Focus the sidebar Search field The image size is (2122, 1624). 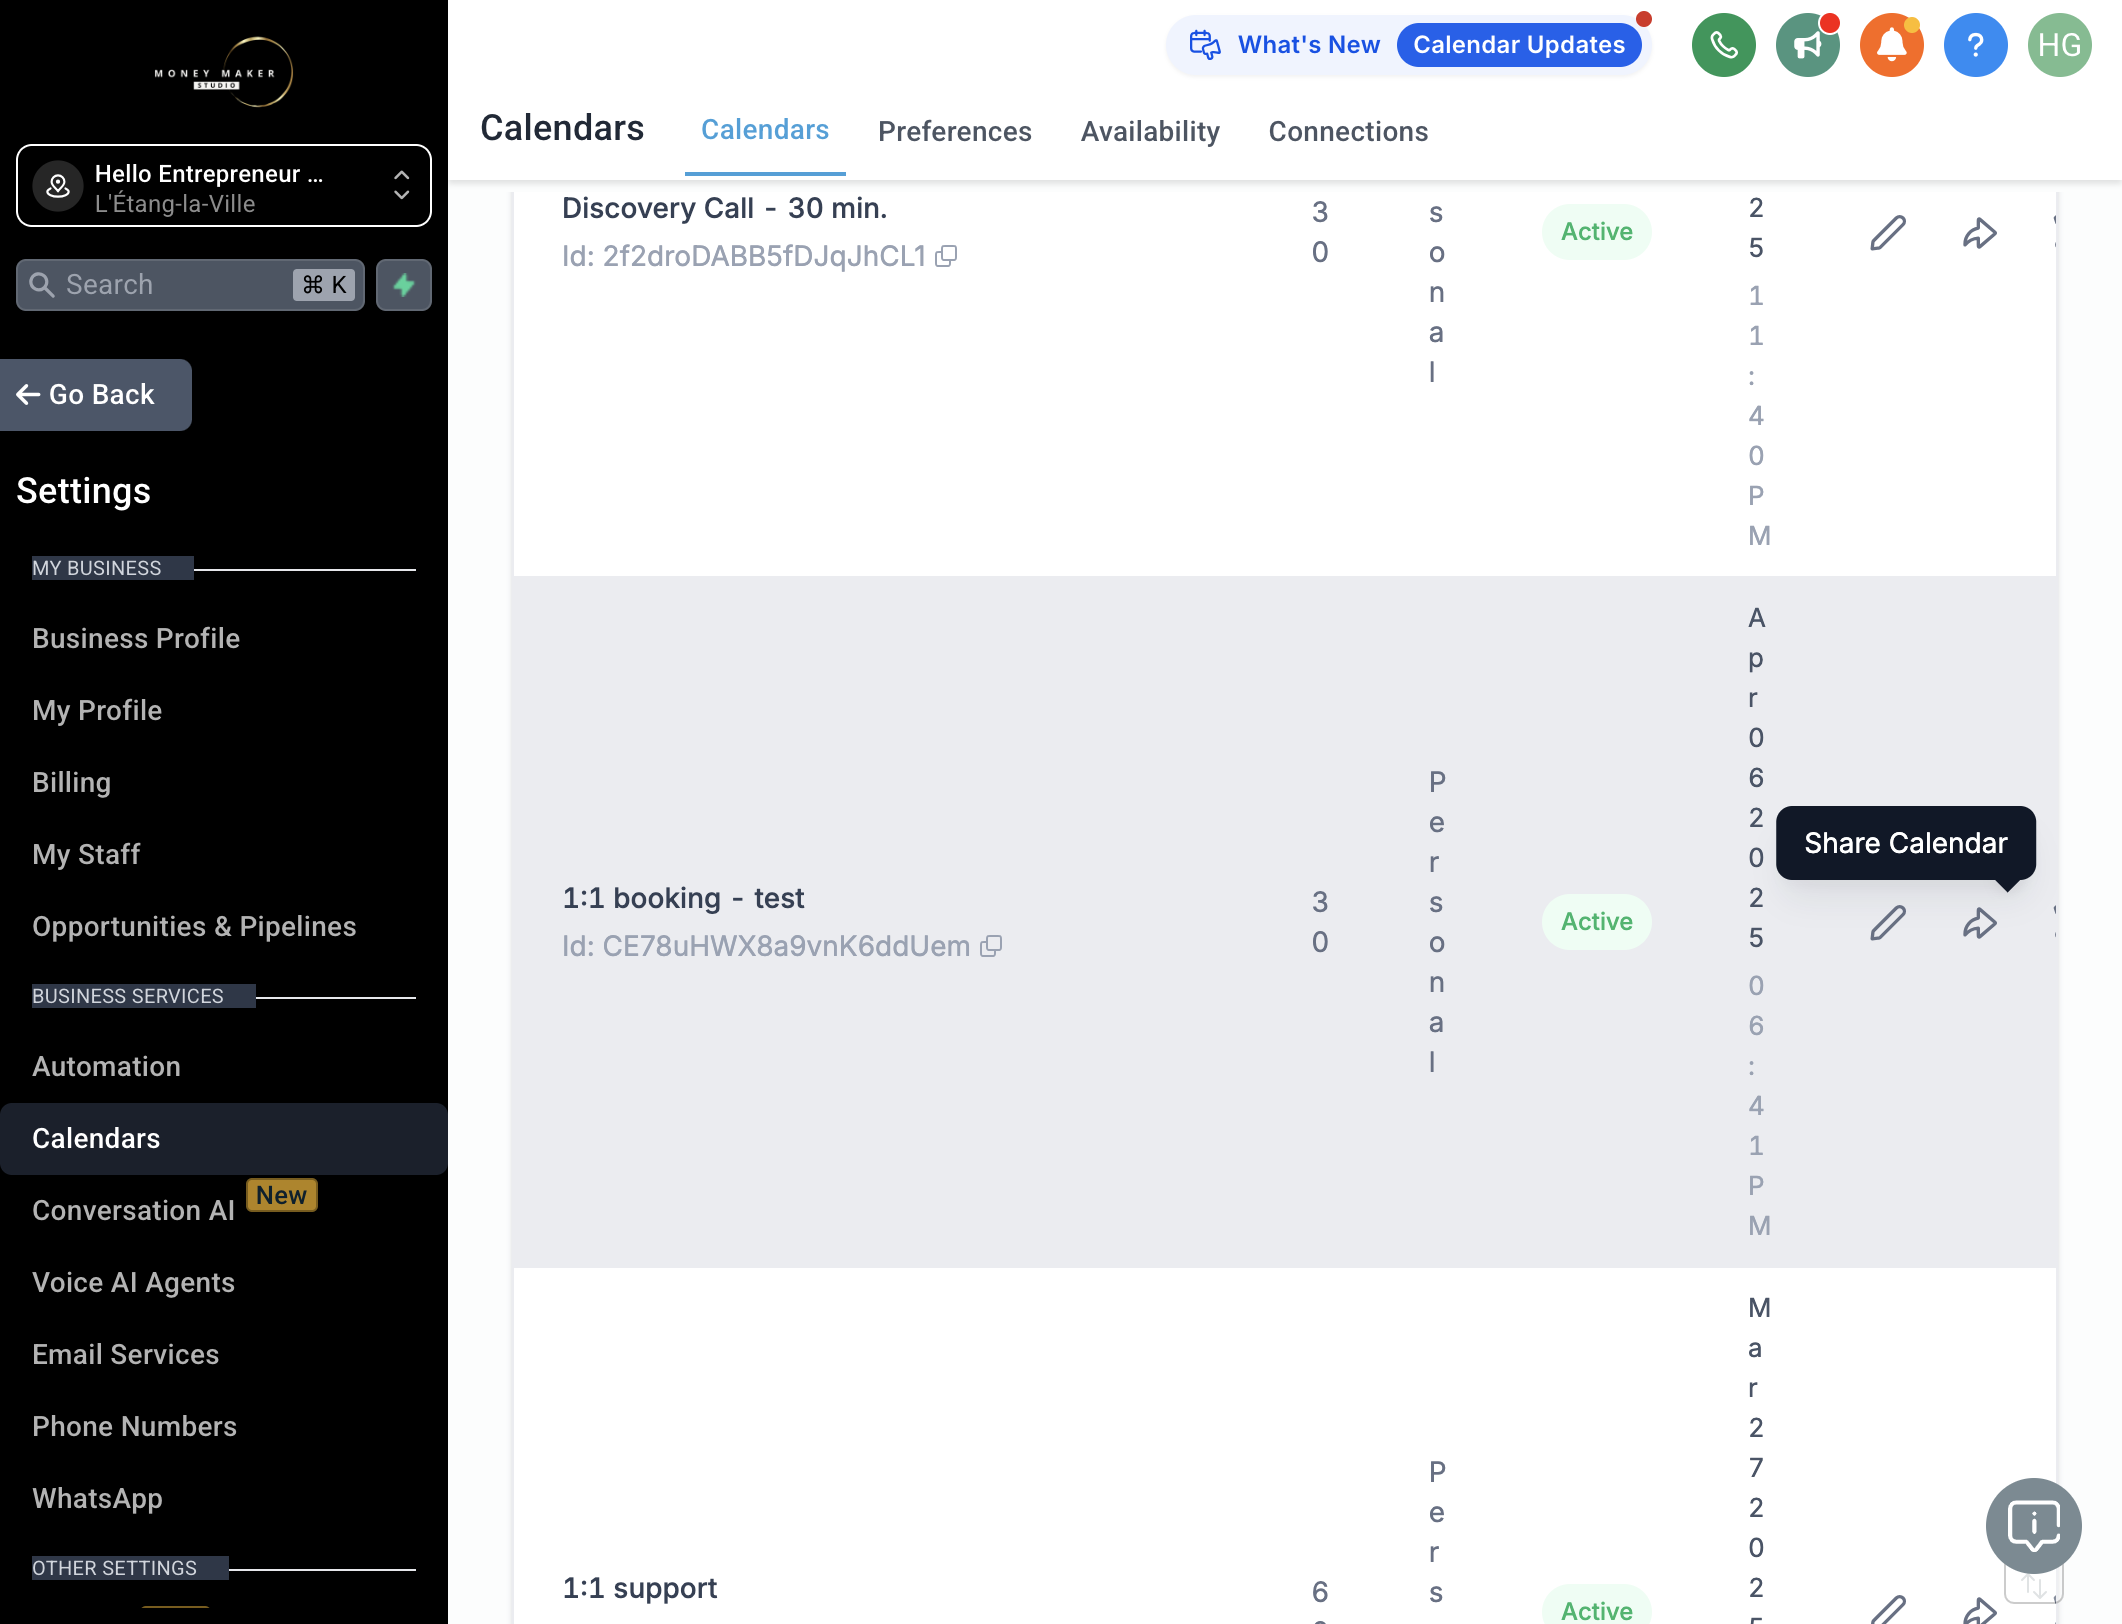(190, 285)
